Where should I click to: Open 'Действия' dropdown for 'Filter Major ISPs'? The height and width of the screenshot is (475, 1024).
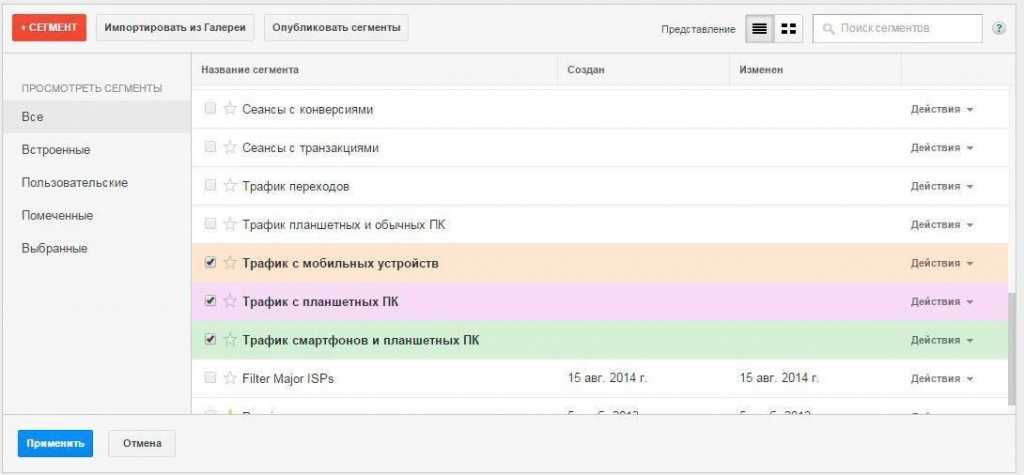click(941, 379)
